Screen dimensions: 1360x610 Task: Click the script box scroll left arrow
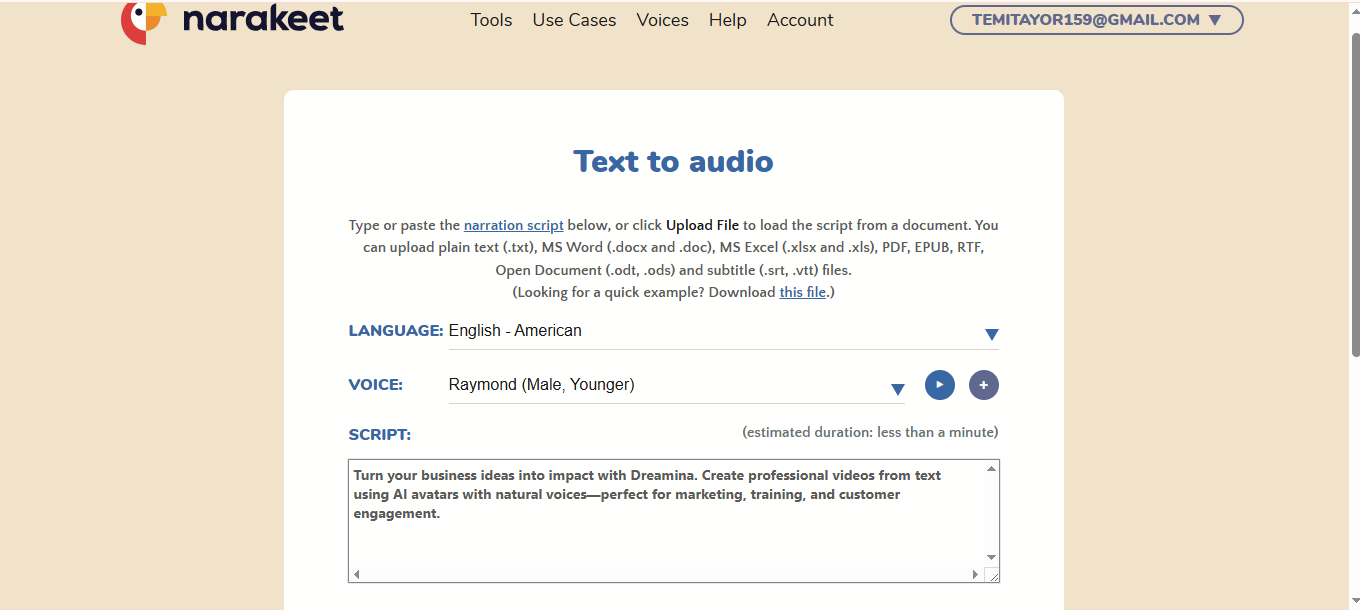tap(357, 574)
